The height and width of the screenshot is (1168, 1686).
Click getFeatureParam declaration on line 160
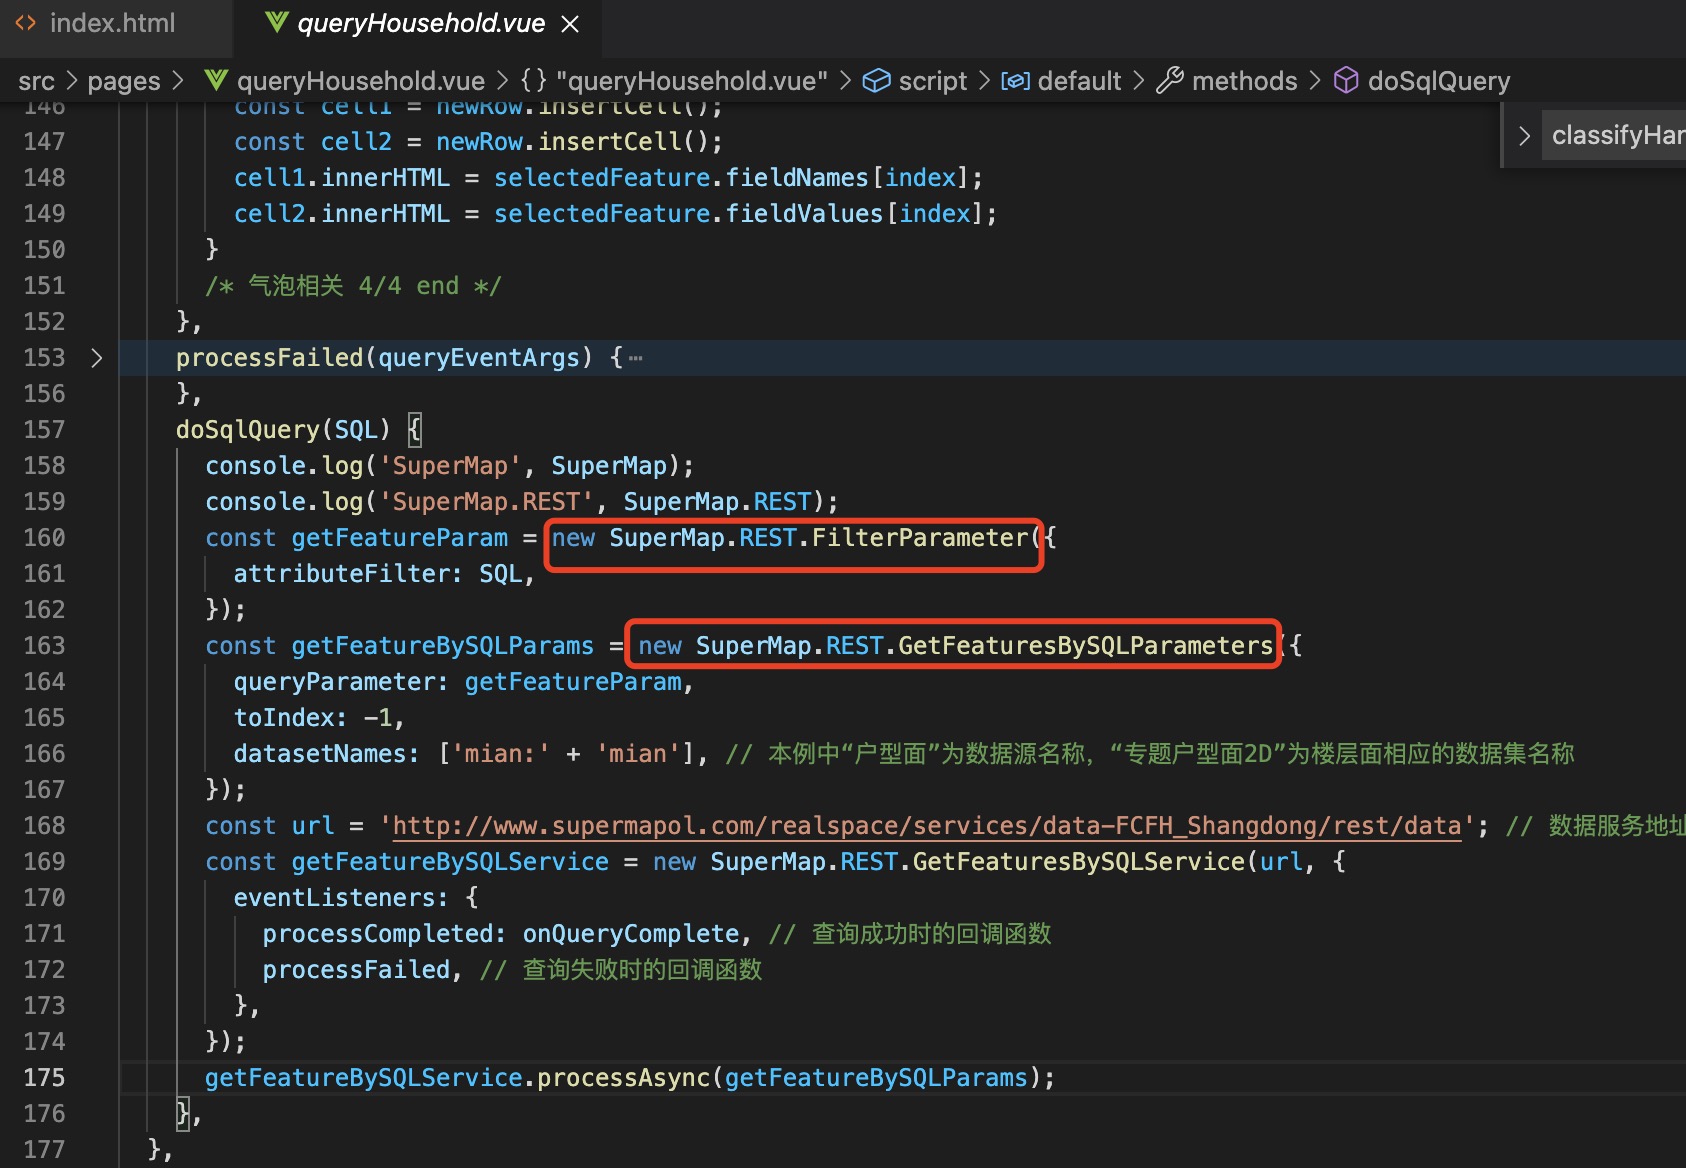(x=400, y=538)
